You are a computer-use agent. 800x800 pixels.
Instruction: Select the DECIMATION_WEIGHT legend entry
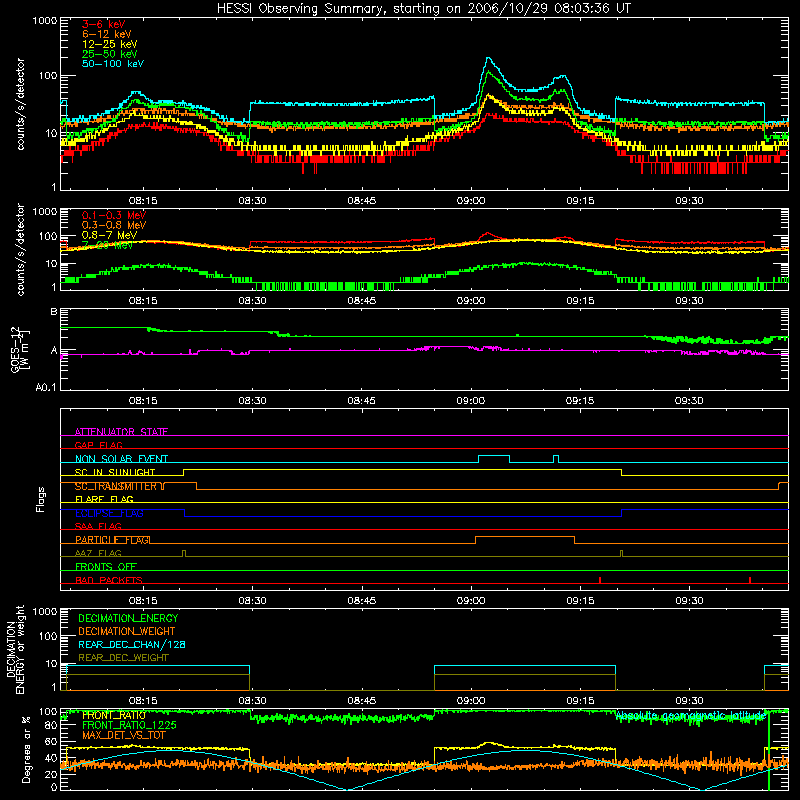tap(127, 631)
